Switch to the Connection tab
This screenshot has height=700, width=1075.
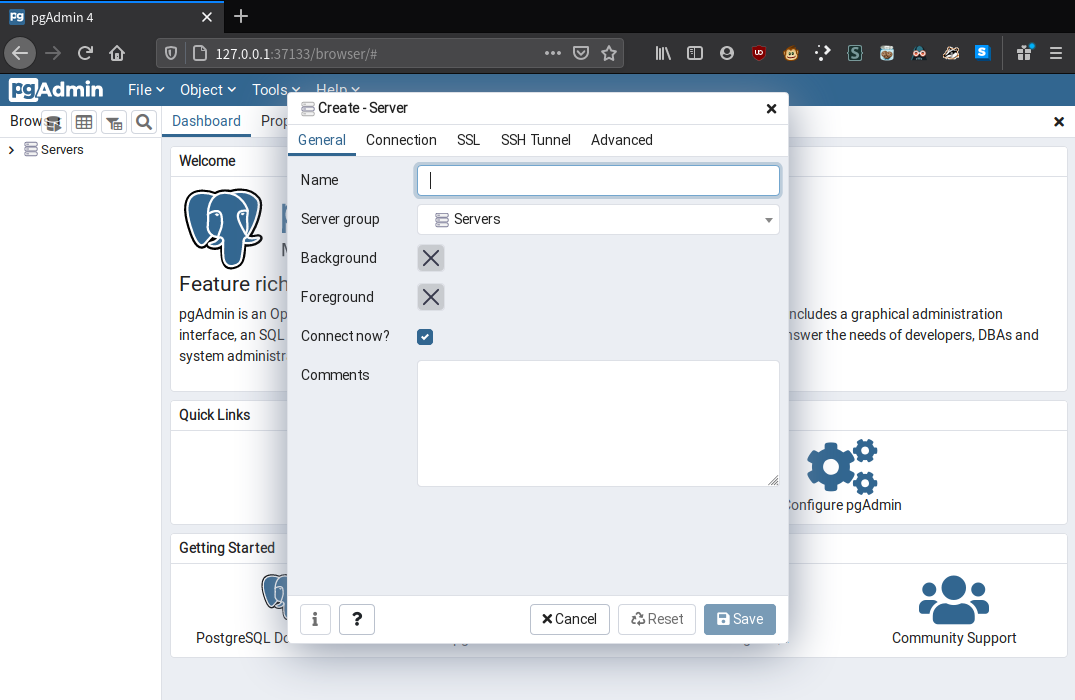pos(401,140)
